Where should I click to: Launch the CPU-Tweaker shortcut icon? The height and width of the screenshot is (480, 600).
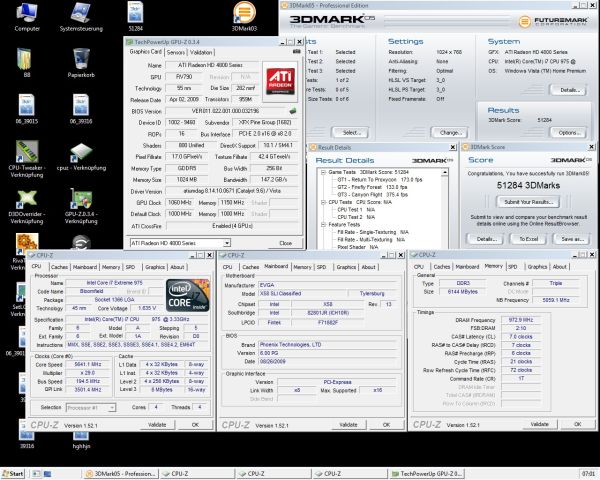[26, 159]
